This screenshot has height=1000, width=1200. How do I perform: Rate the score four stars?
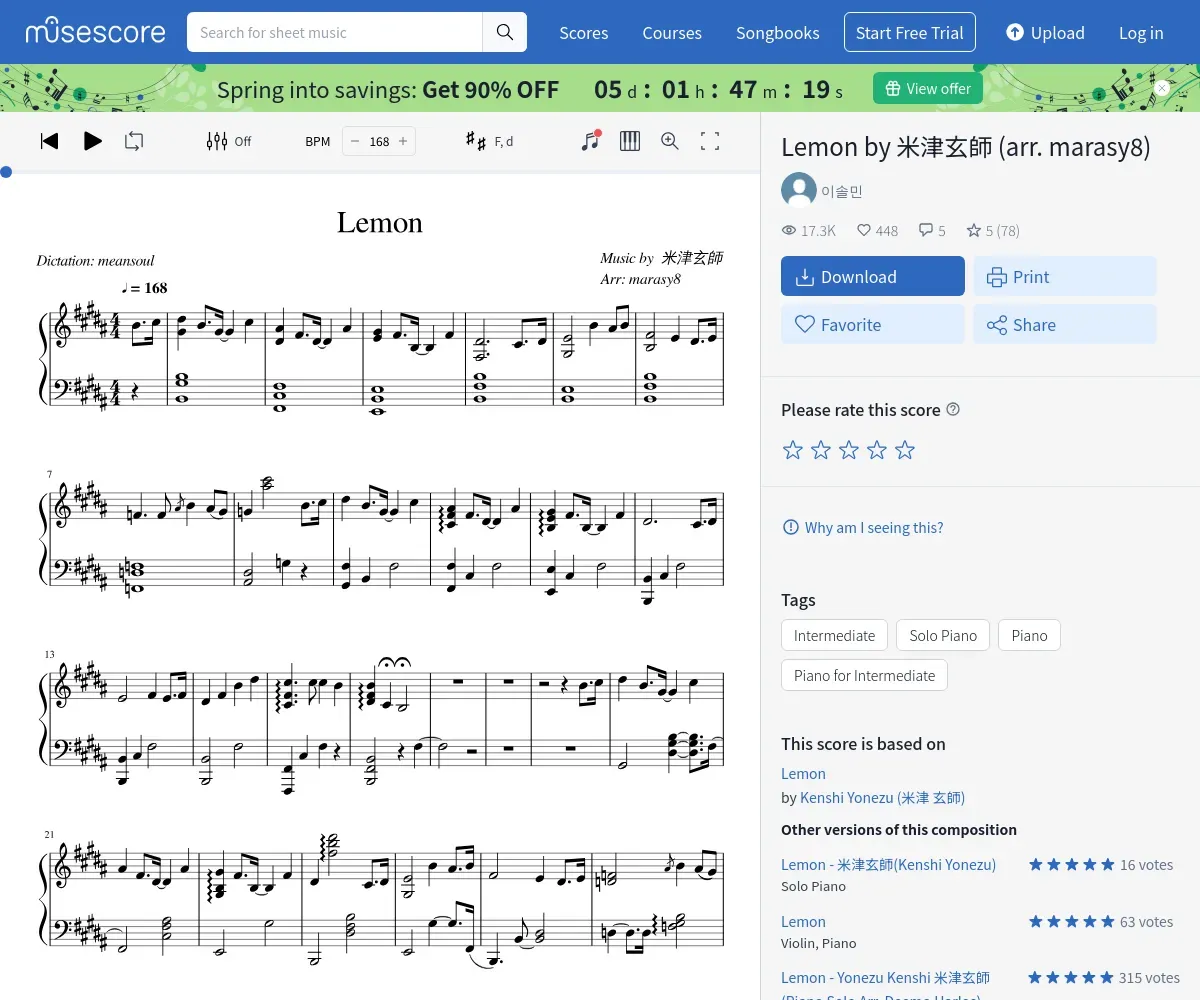click(x=877, y=450)
